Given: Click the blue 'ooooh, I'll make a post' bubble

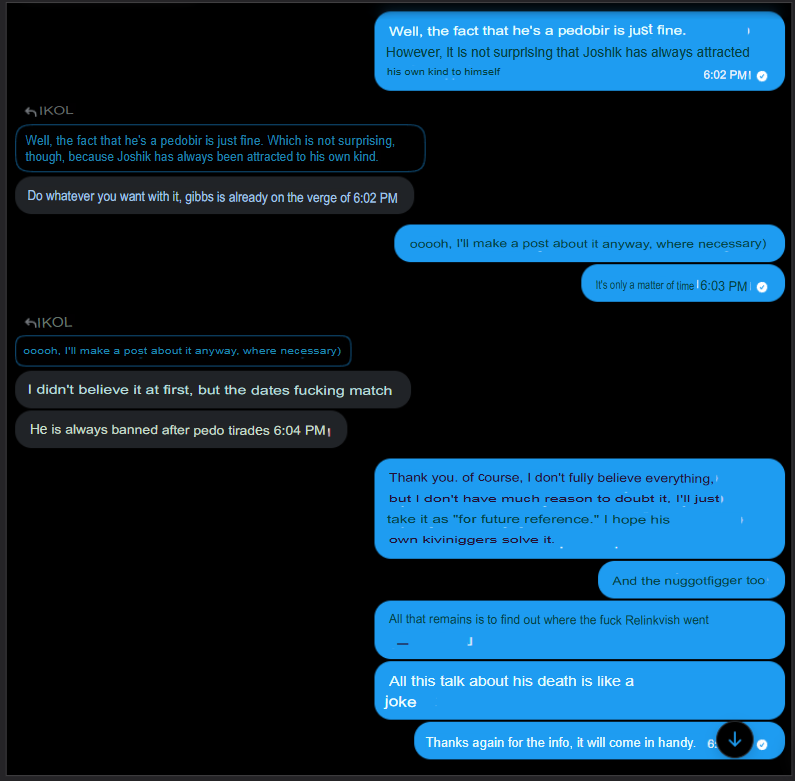Looking at the screenshot, I should 590,243.
